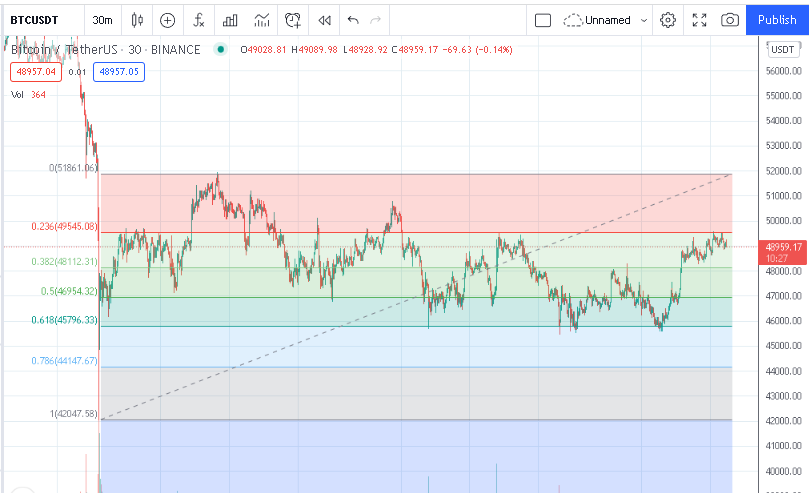
Task: Click the Fibonacci 0(51861.06) level label
Action: coord(73,168)
